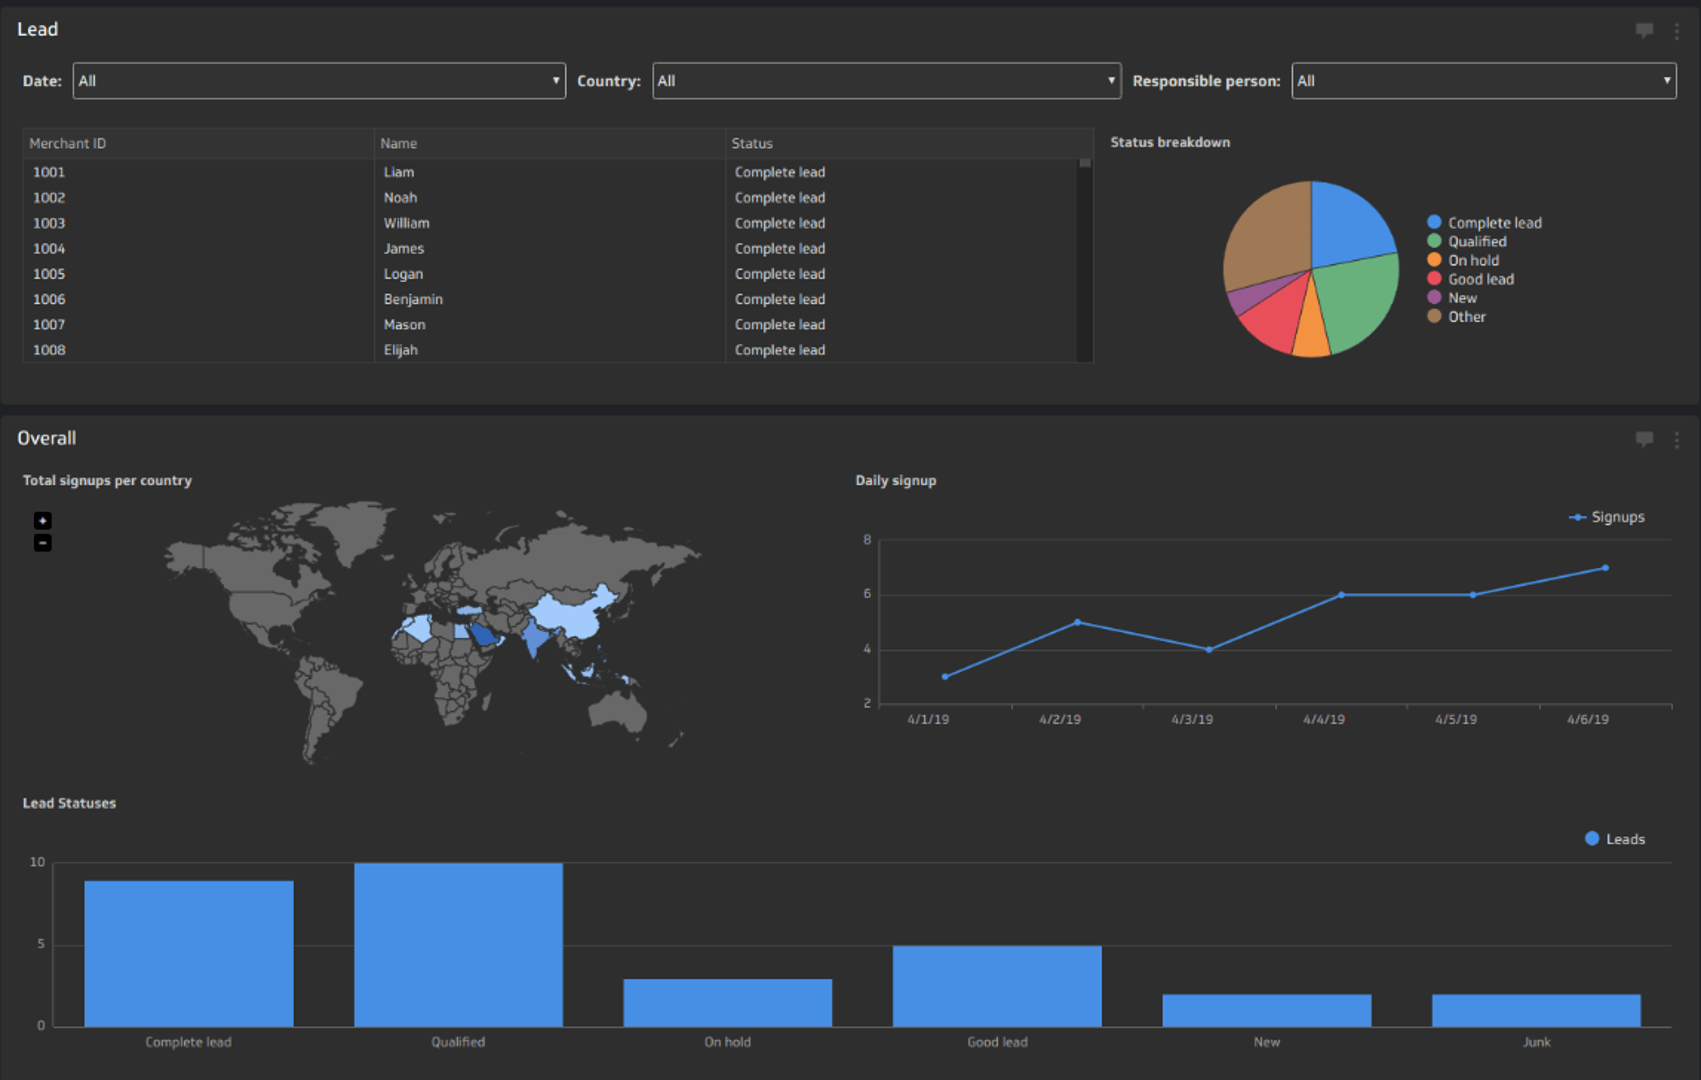Image resolution: width=1701 pixels, height=1080 pixels.
Task: Toggle the Signups legend marker
Action: [x=1578, y=517]
